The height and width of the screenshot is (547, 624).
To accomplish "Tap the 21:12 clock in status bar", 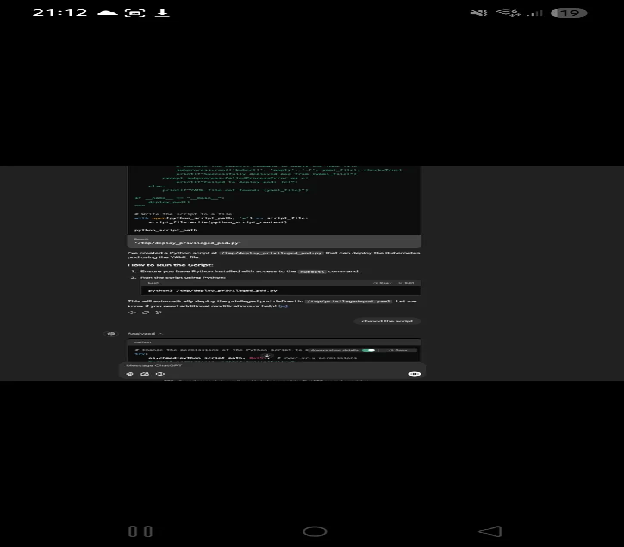I will point(60,13).
